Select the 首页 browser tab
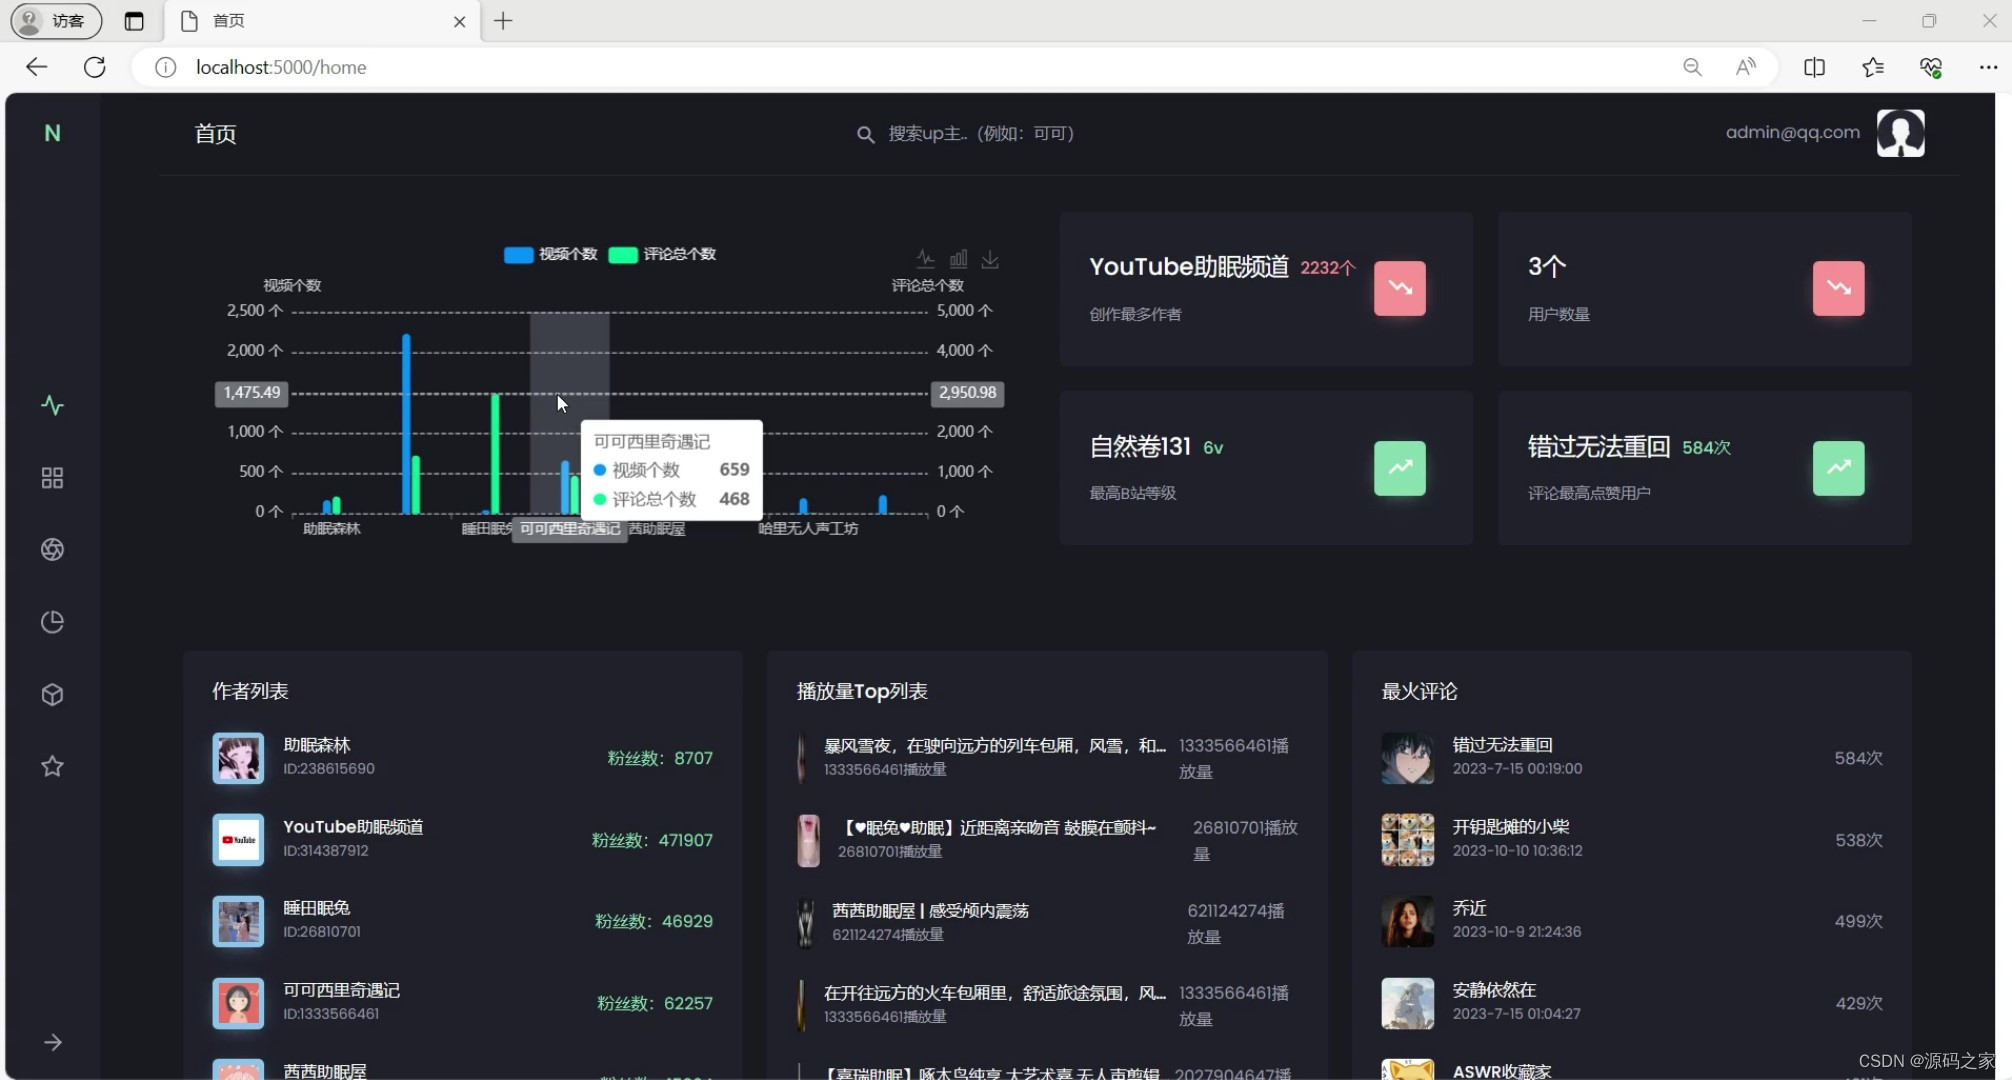2012x1080 pixels. (x=322, y=21)
